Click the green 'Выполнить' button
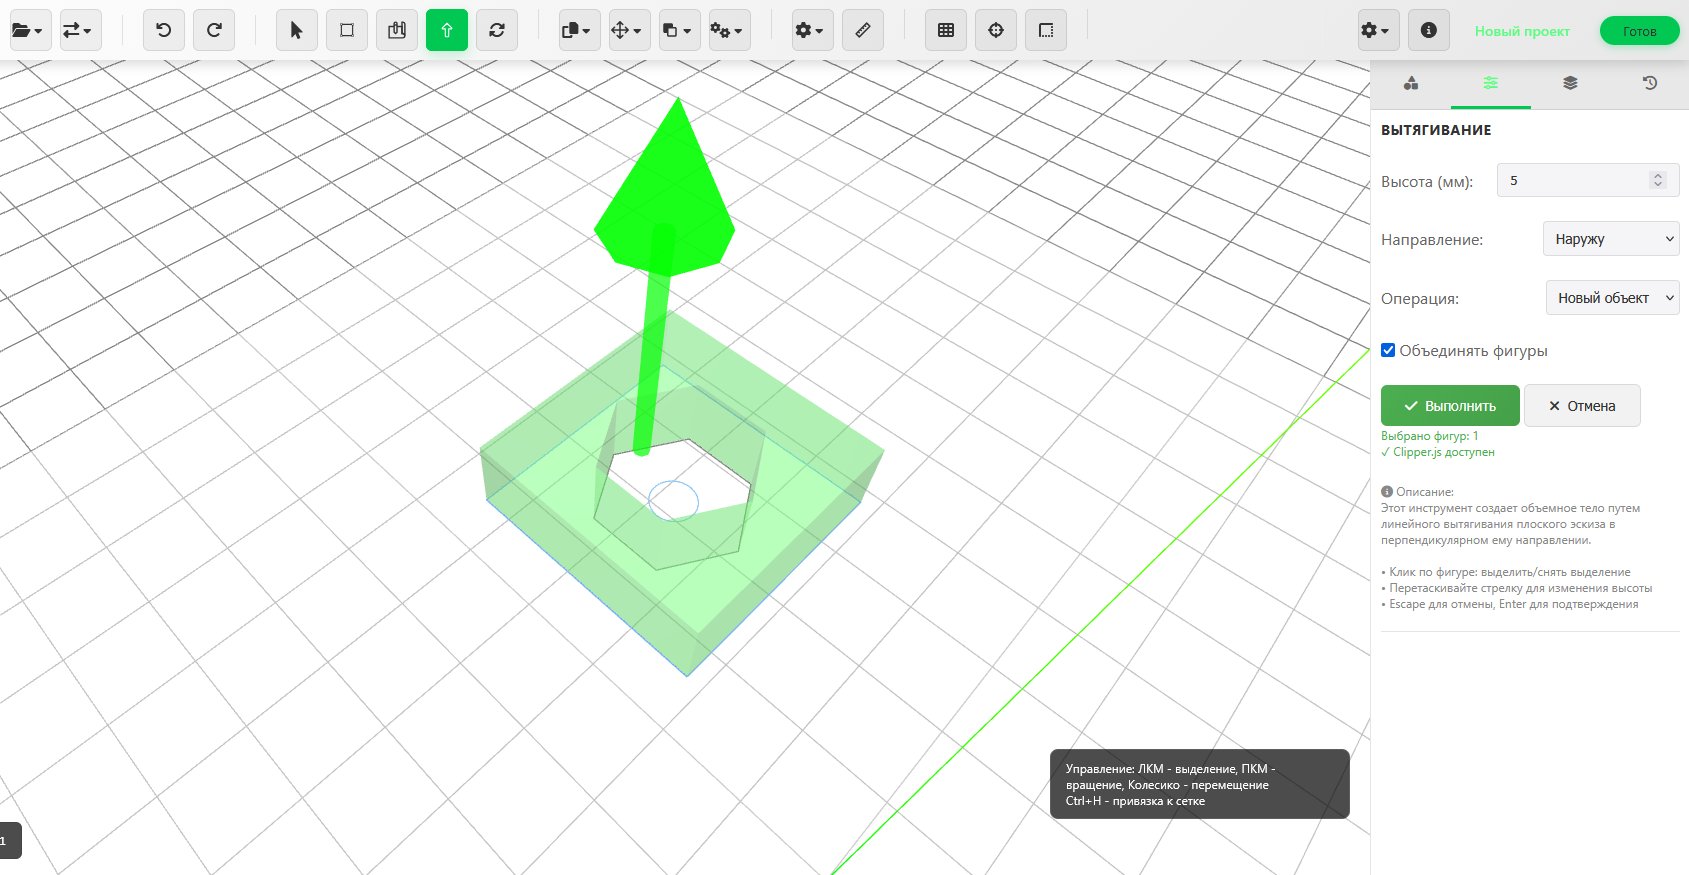 [1450, 406]
